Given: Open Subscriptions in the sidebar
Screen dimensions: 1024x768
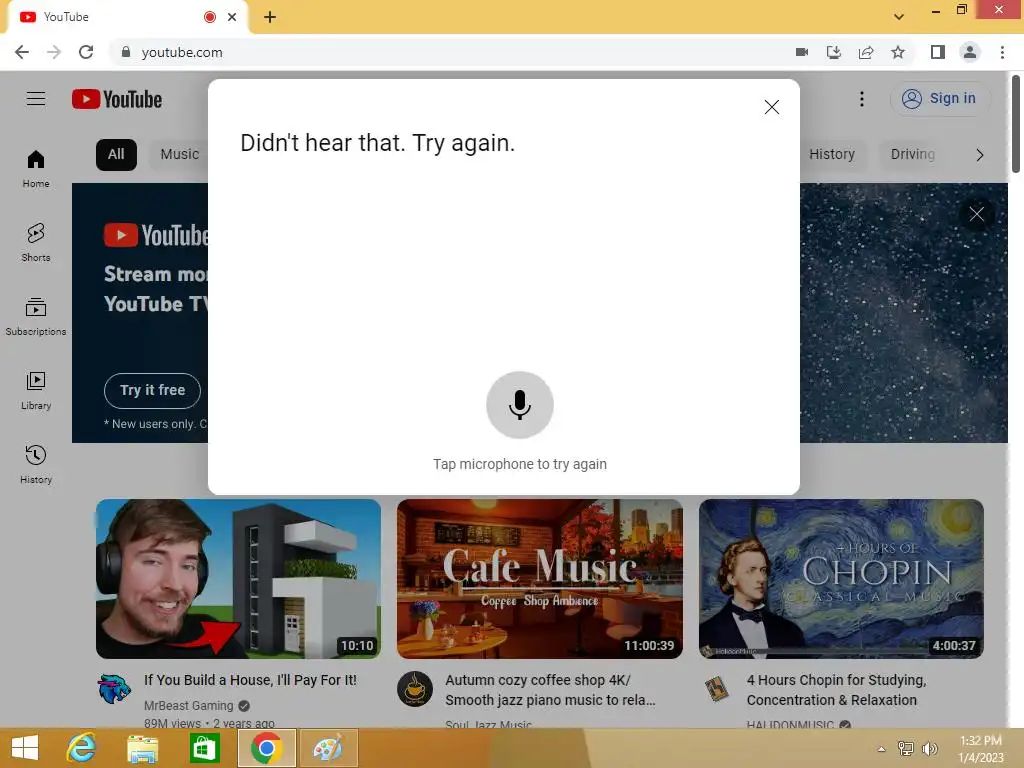Looking at the screenshot, I should coord(36,316).
